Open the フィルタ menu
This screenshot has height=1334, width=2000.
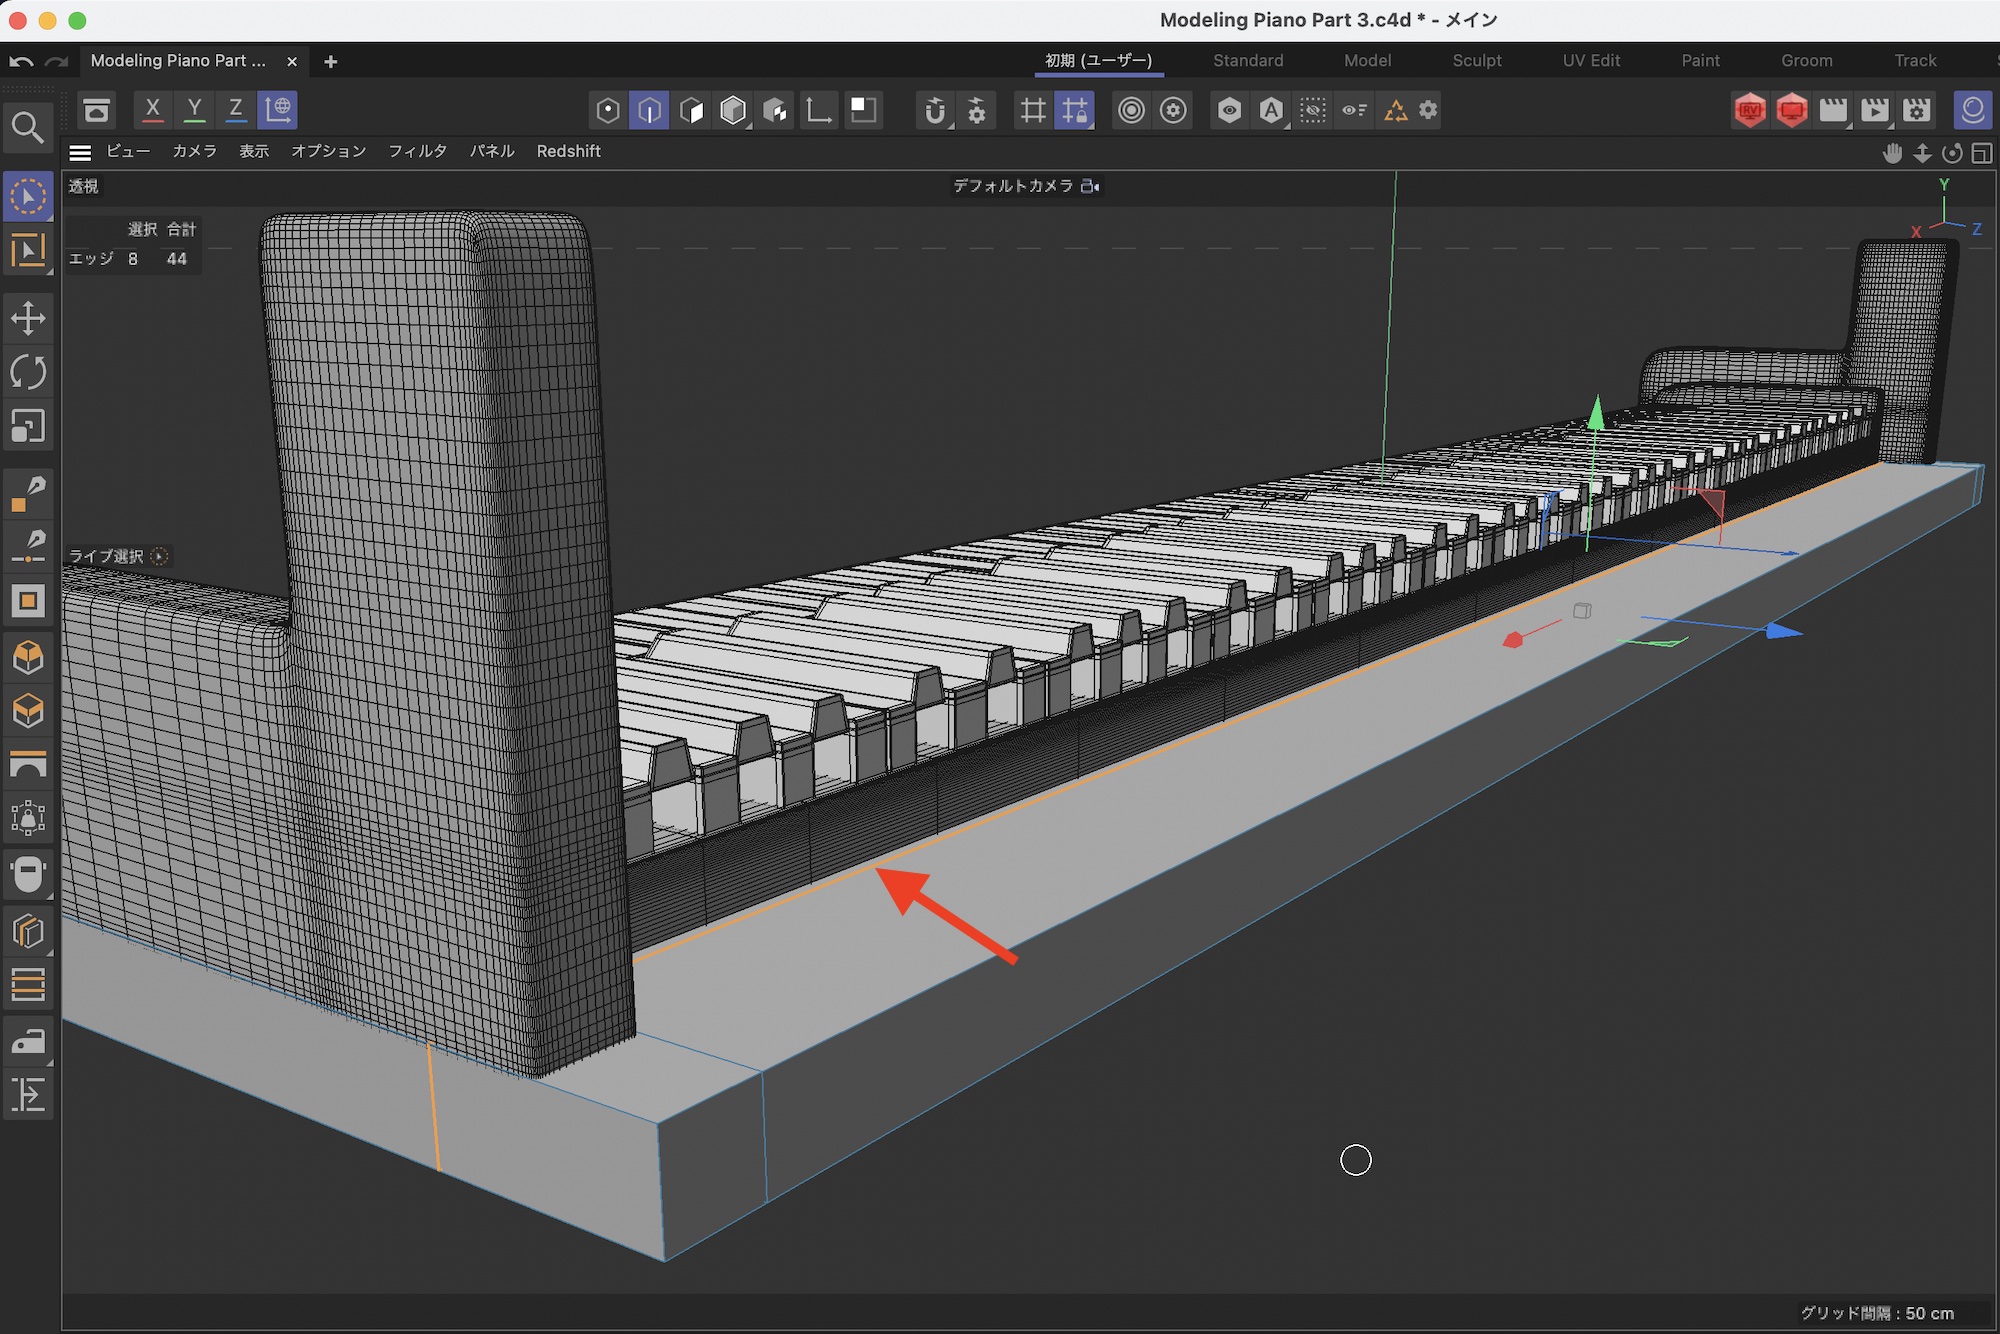(x=417, y=151)
